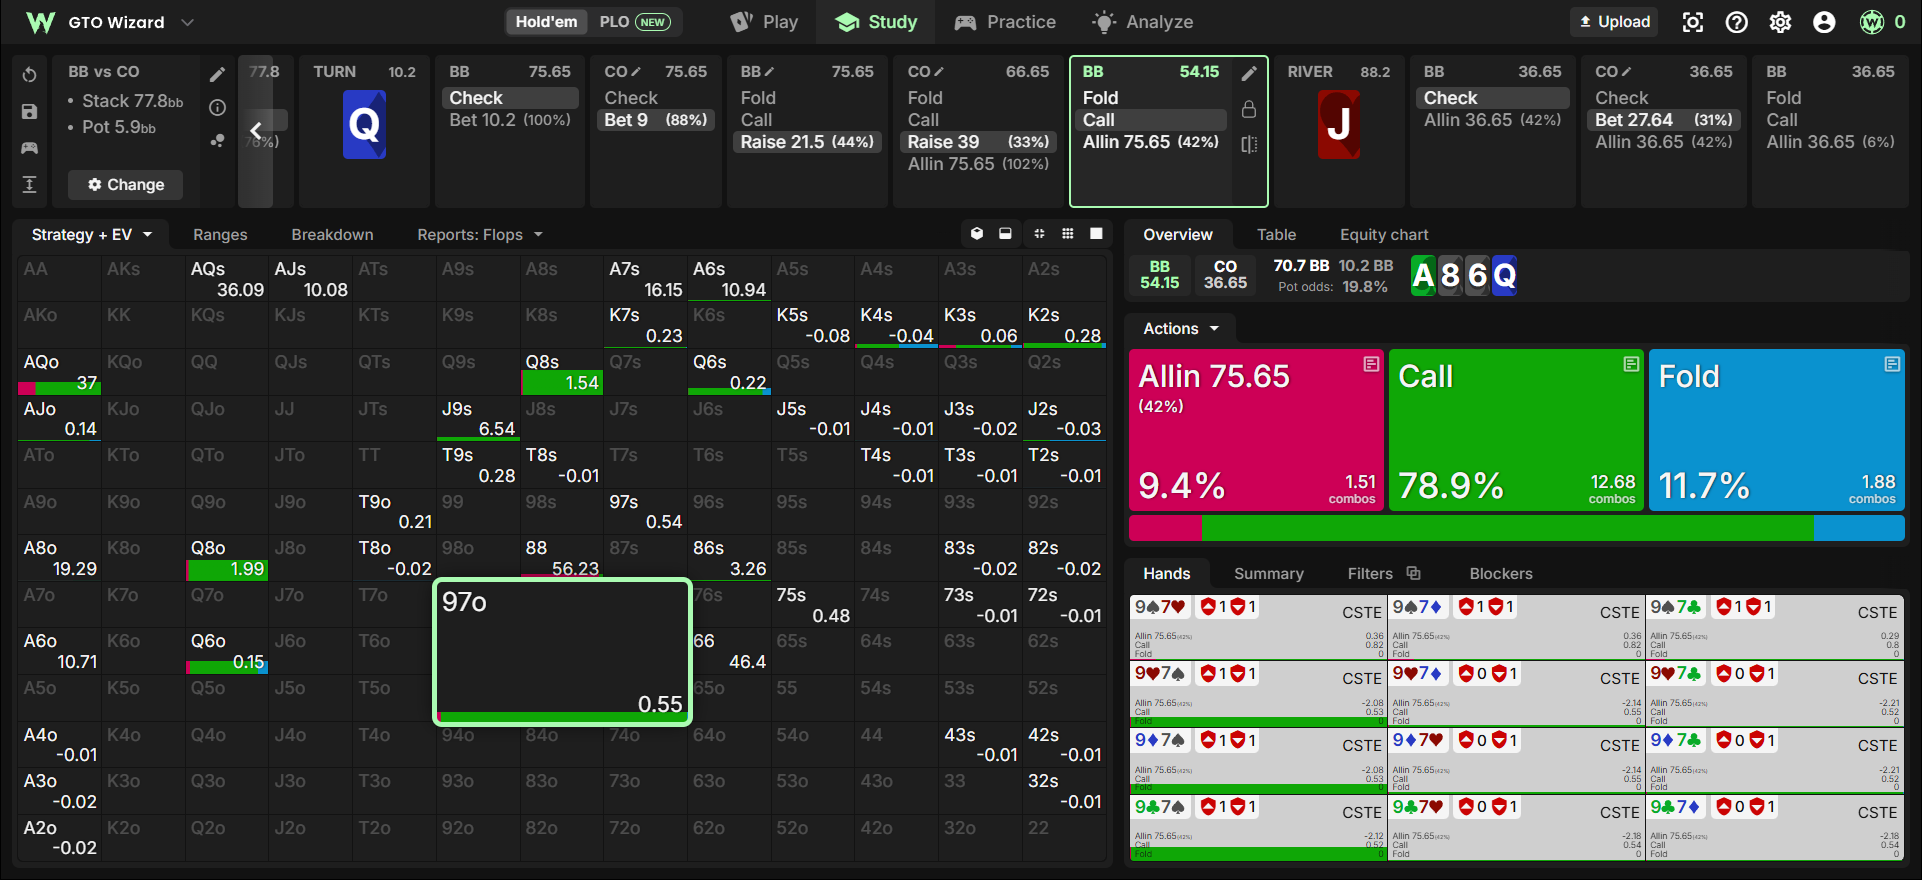Click the compare icon under the lock

(1249, 144)
